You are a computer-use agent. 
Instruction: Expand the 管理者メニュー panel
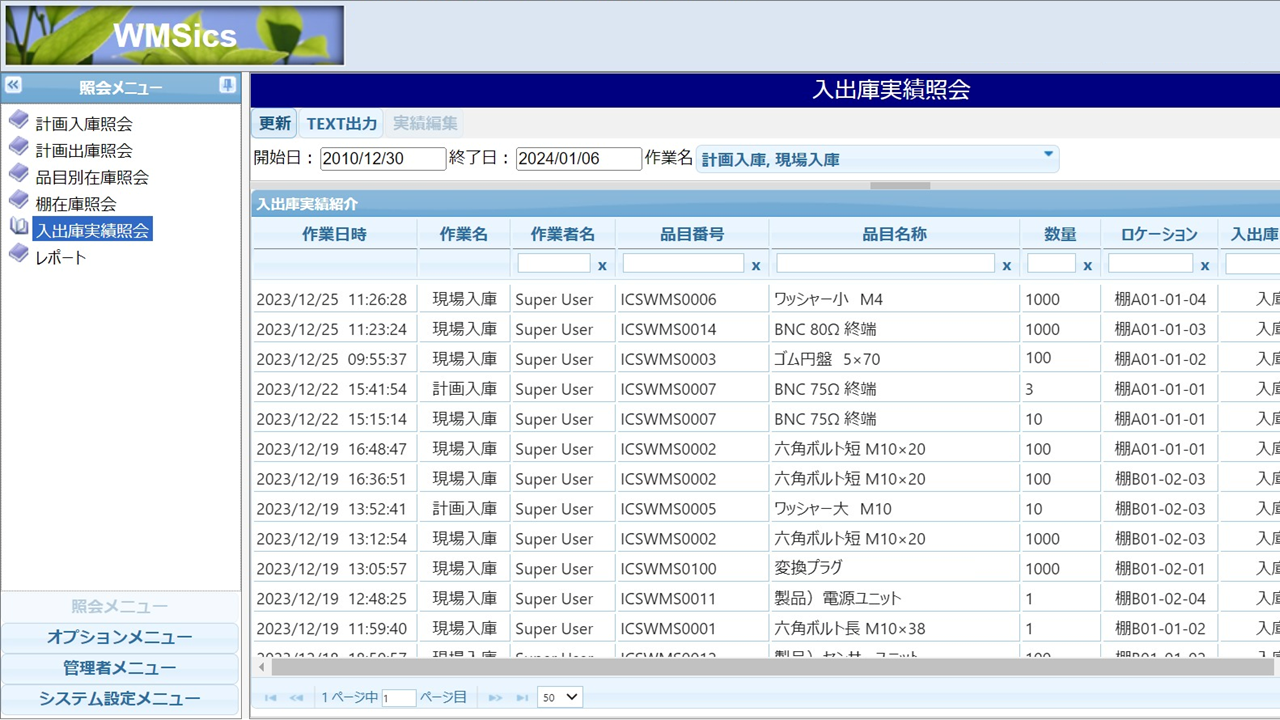click(x=120, y=668)
